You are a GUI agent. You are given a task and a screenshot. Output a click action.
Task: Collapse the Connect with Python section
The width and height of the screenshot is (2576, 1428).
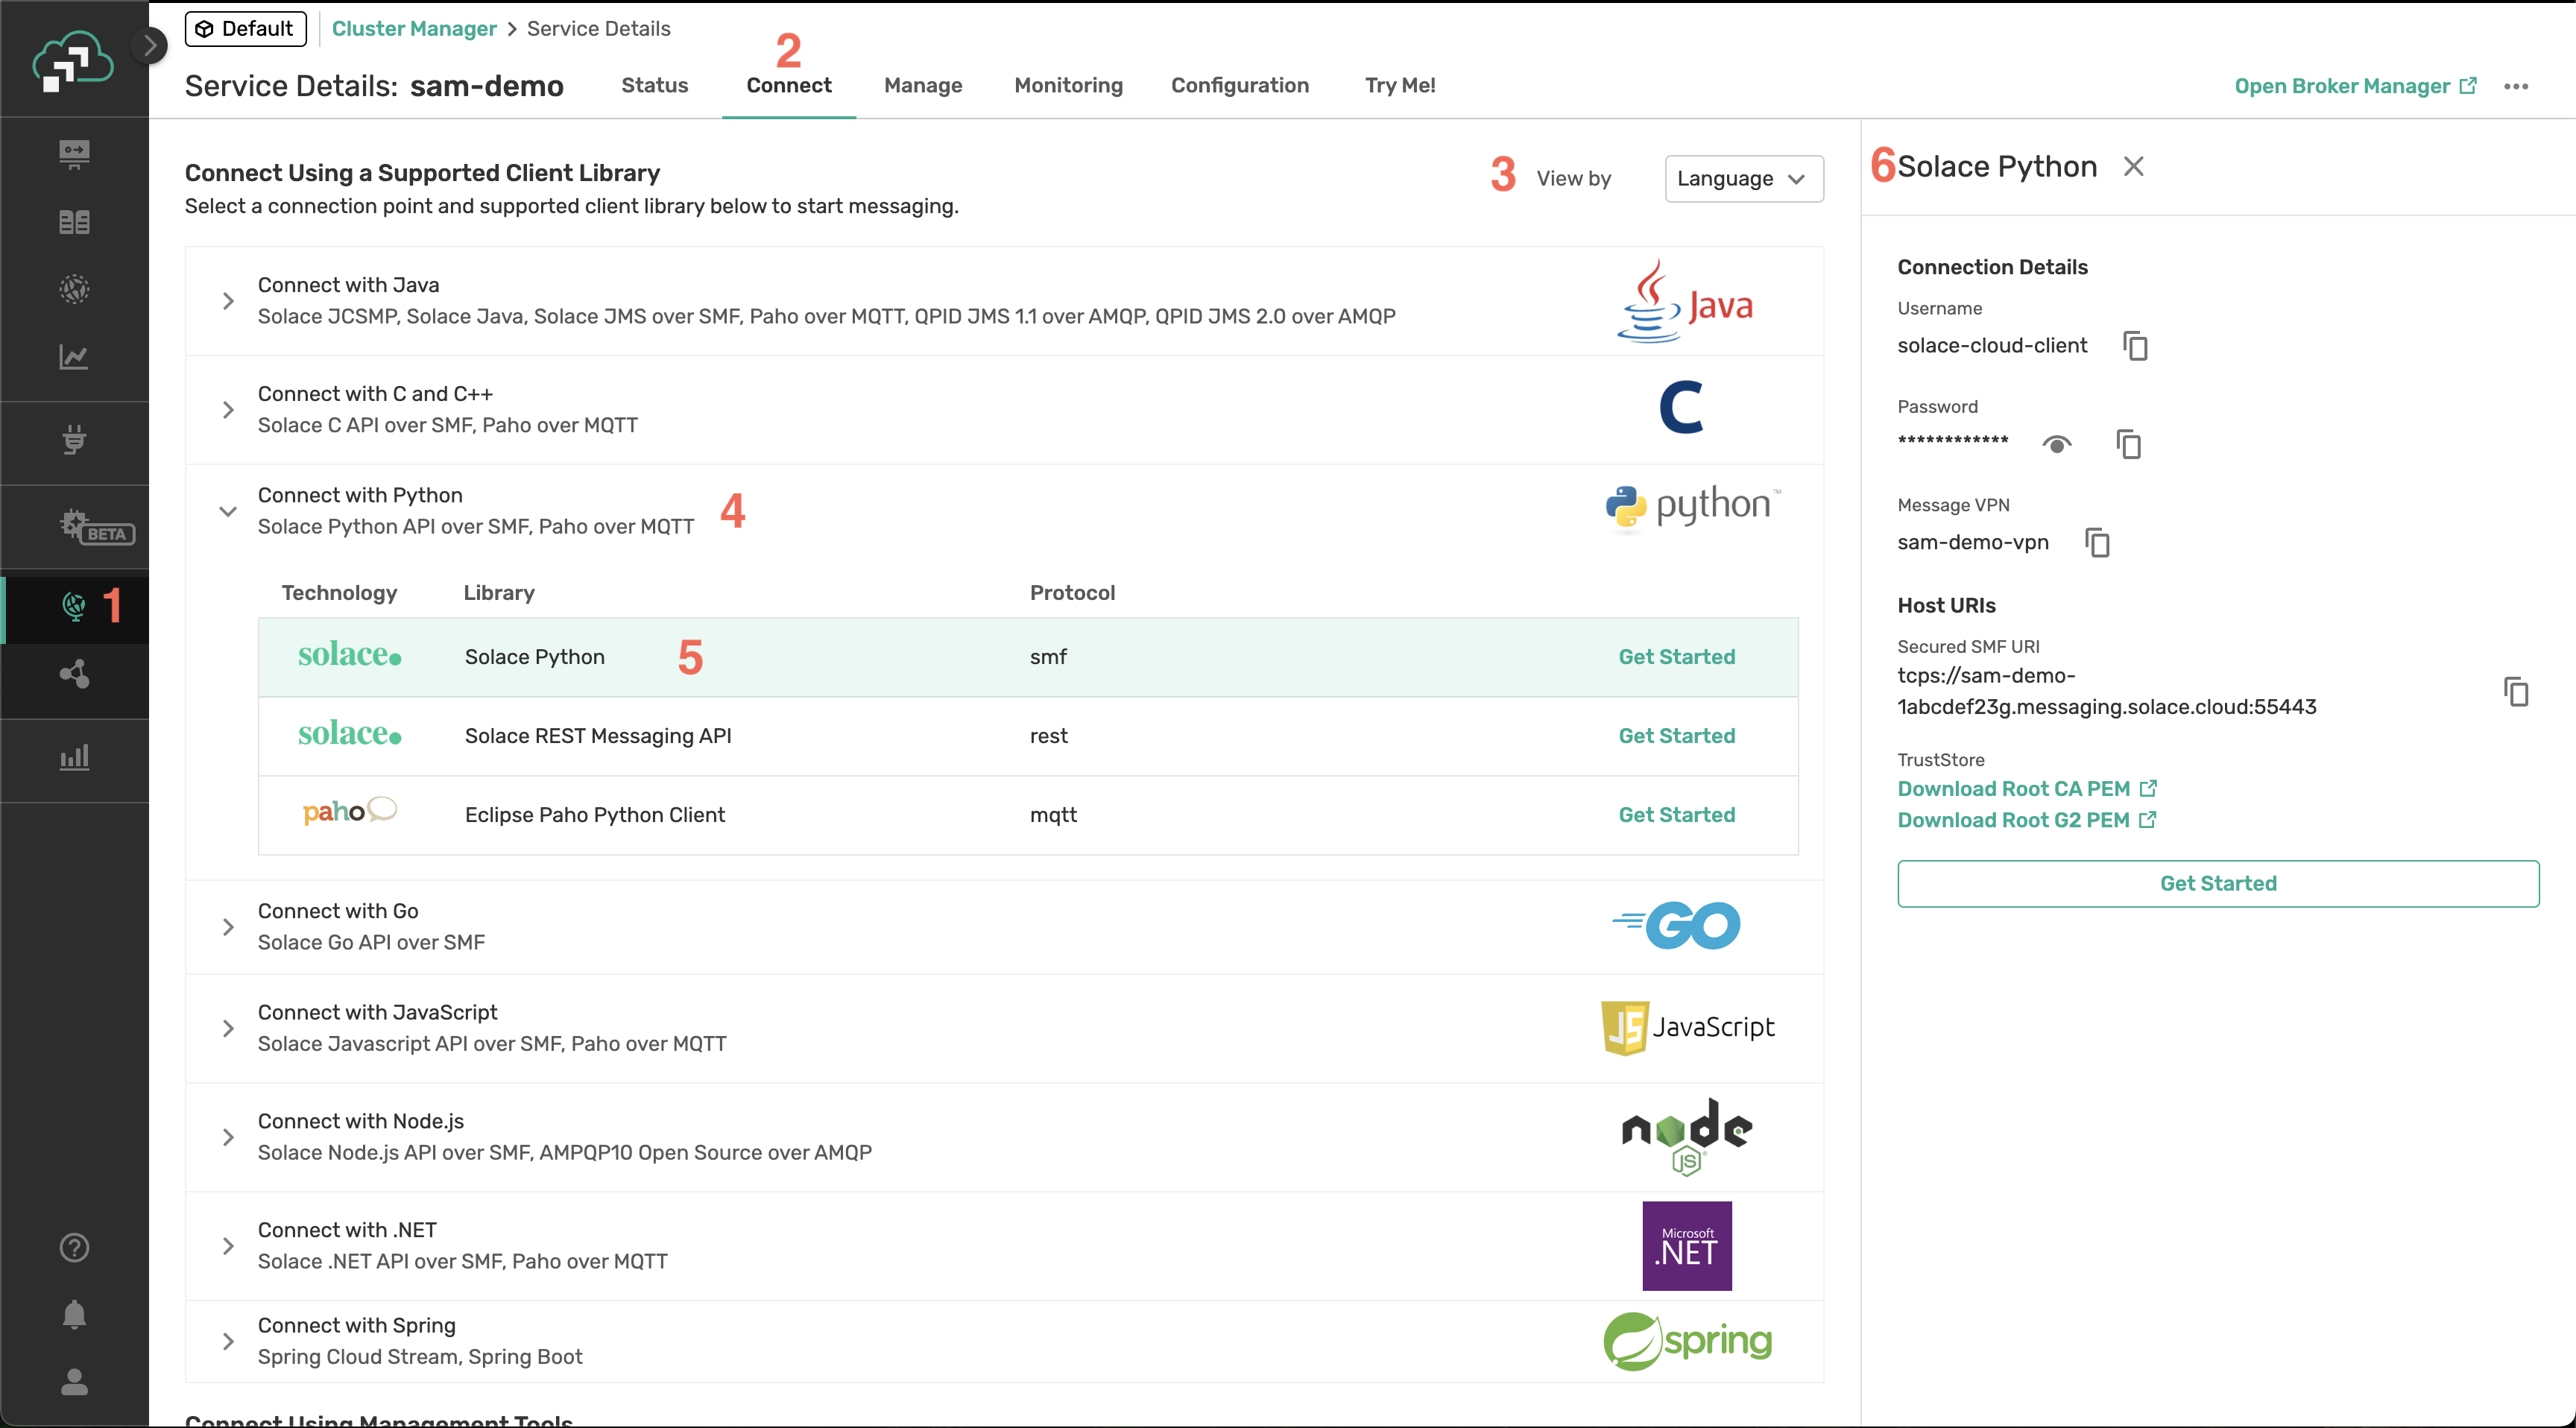[x=228, y=511]
